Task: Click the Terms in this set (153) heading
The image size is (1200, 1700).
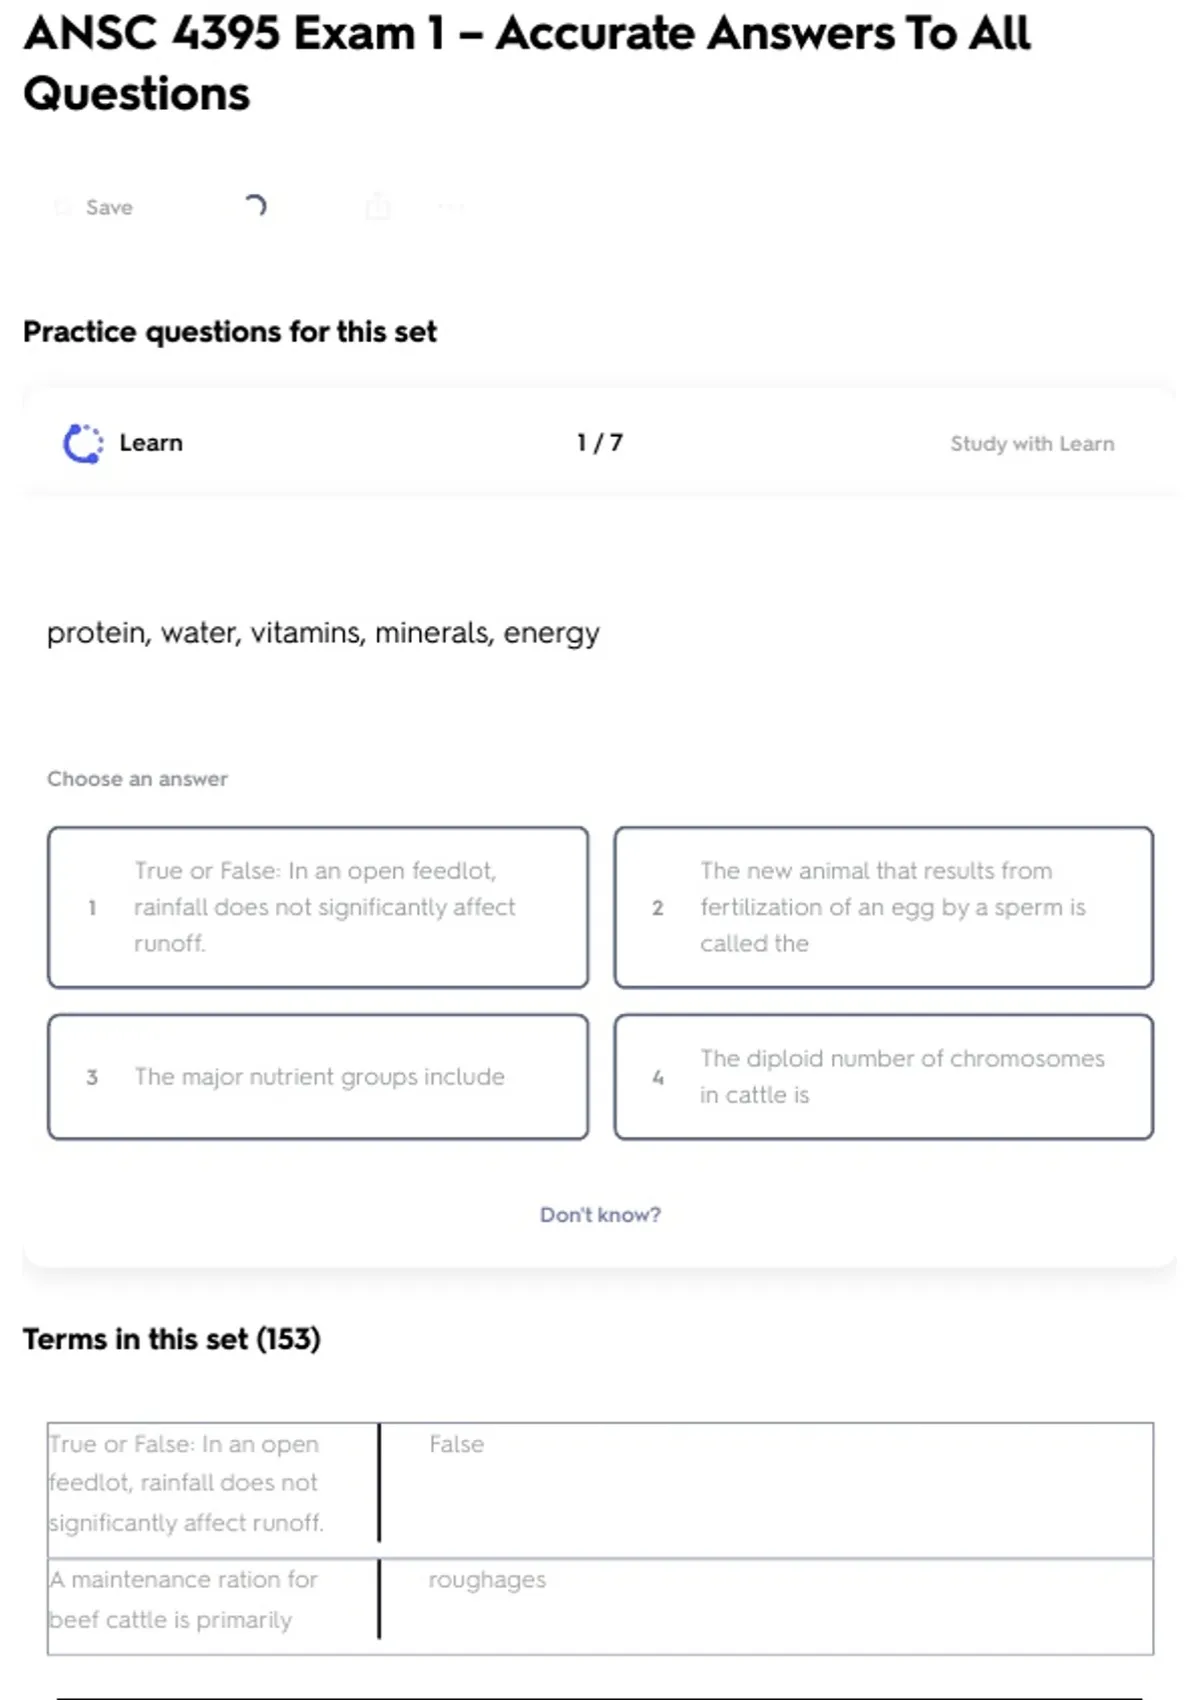Action: (x=172, y=1339)
